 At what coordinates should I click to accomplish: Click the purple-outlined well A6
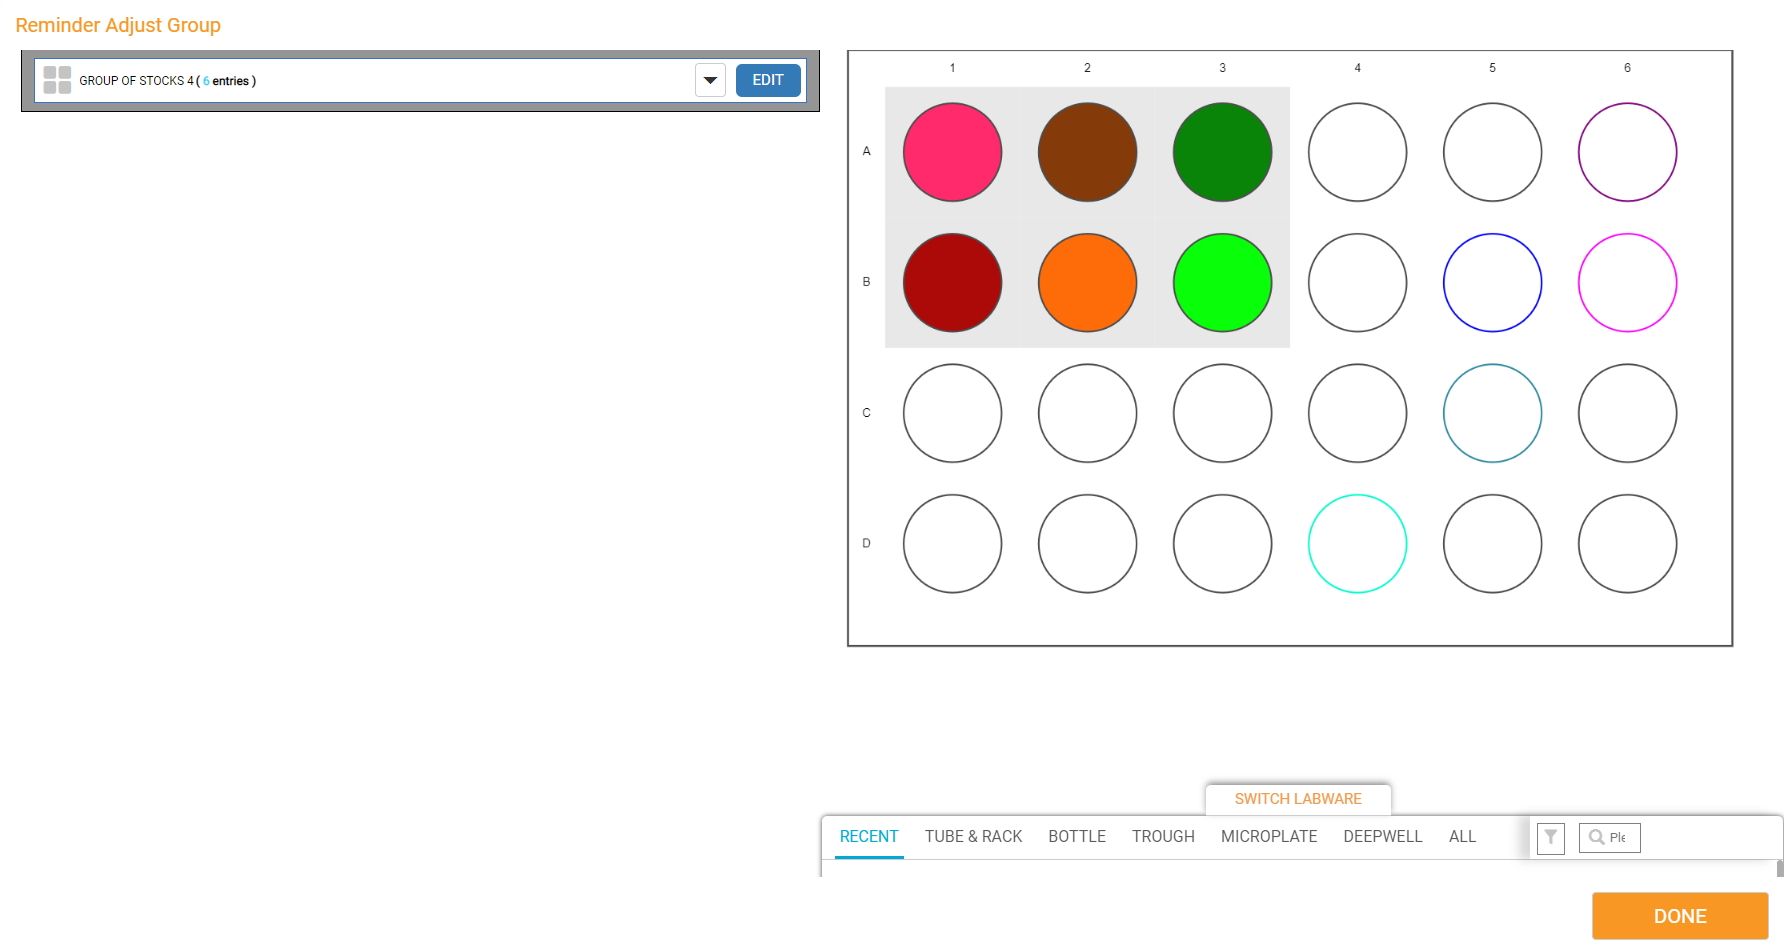click(1627, 152)
